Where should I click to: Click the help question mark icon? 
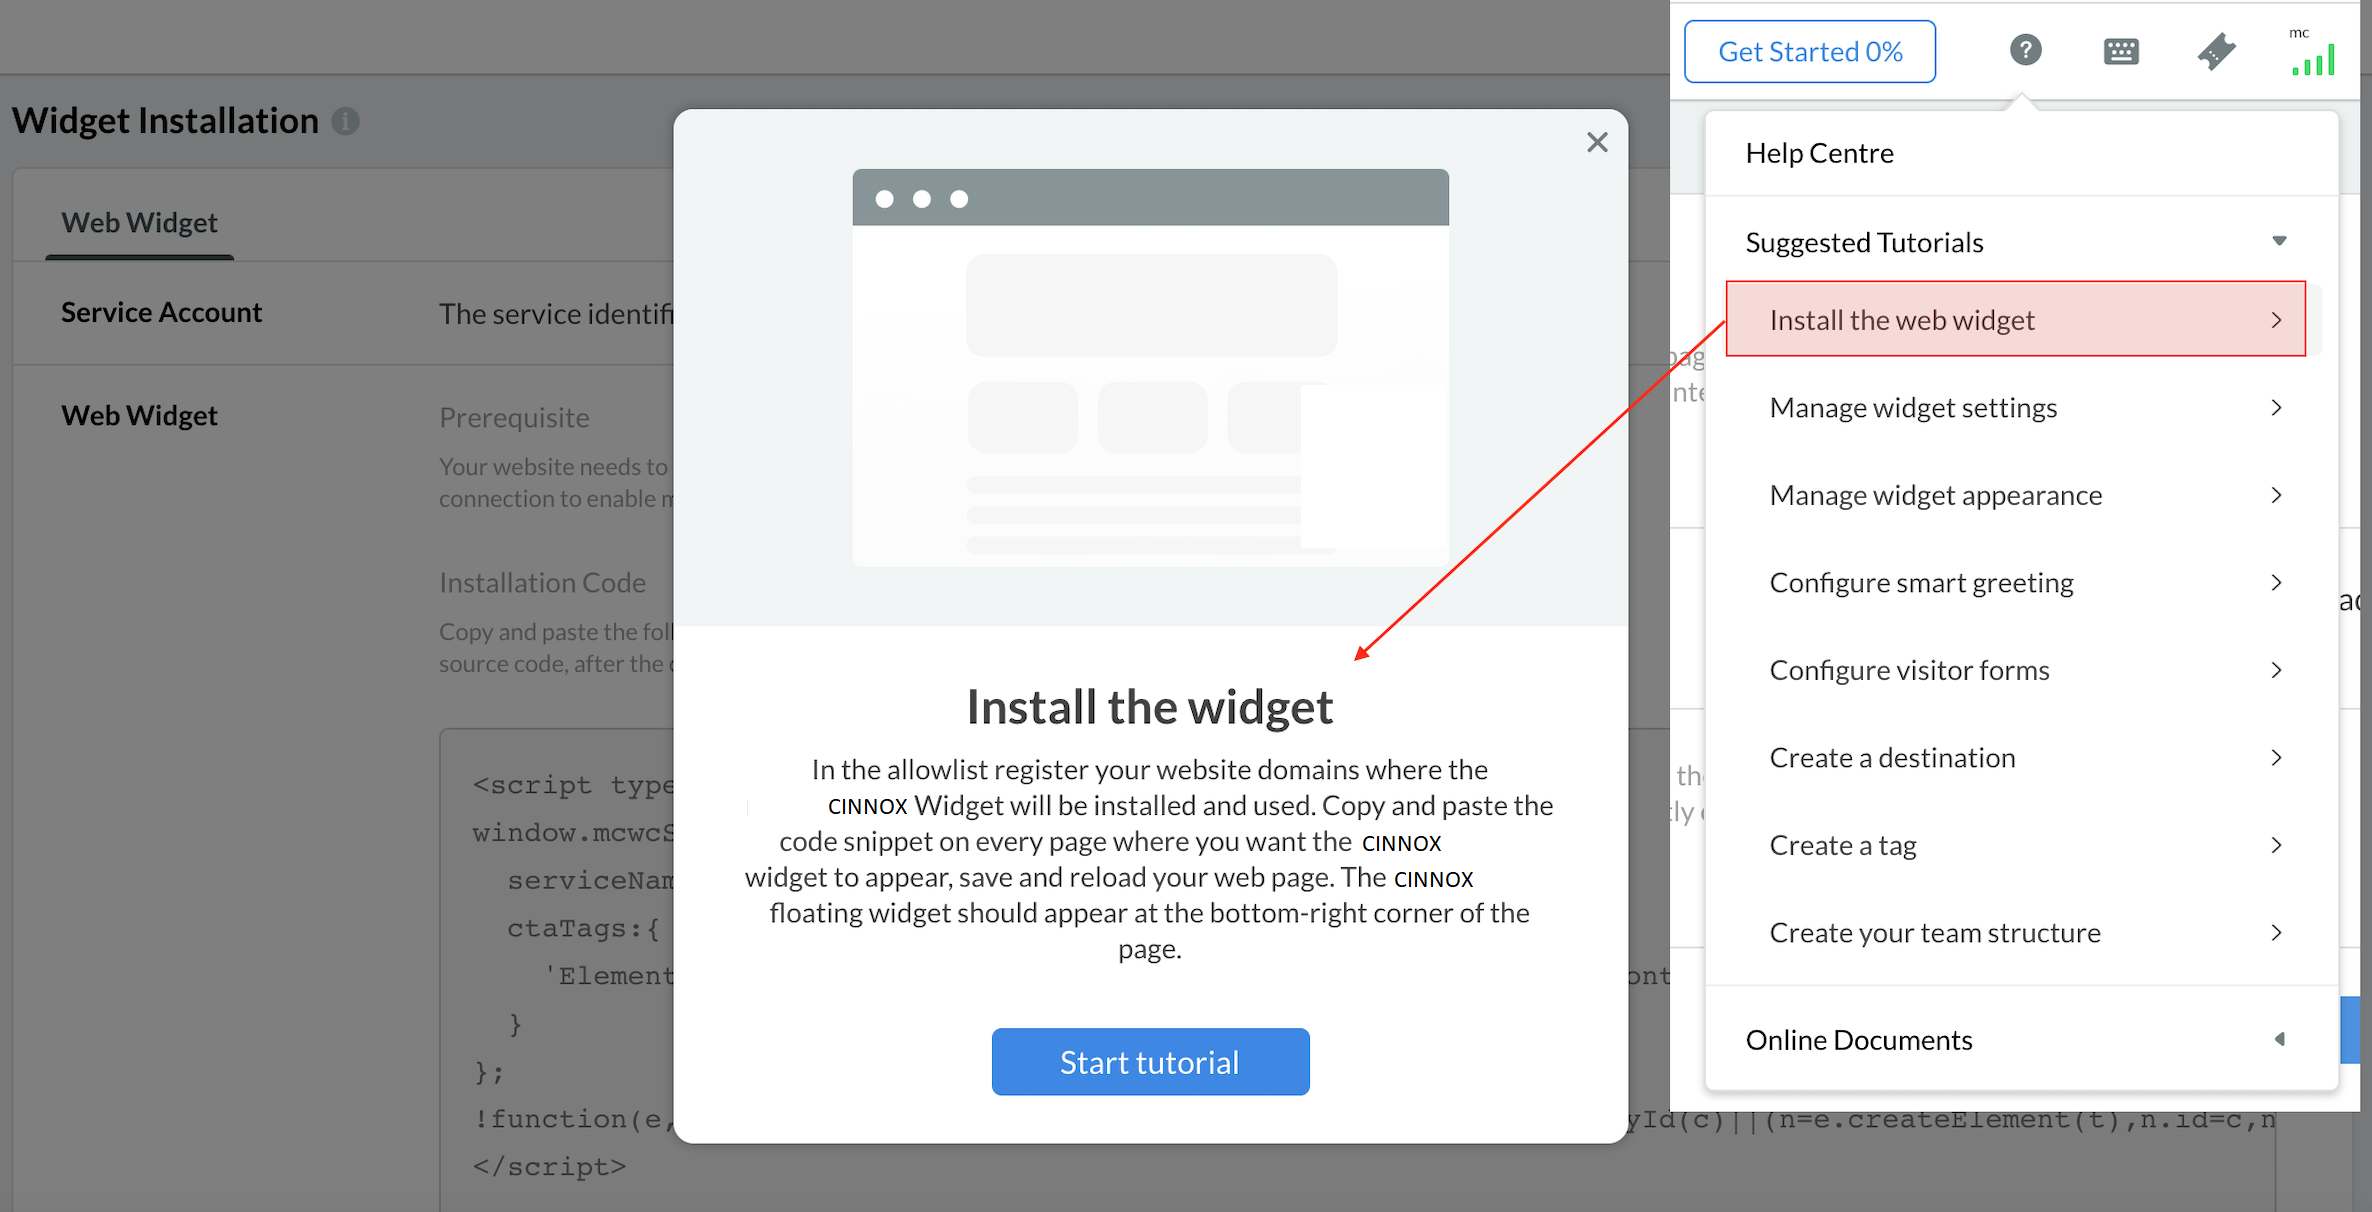pyautogui.click(x=2025, y=50)
